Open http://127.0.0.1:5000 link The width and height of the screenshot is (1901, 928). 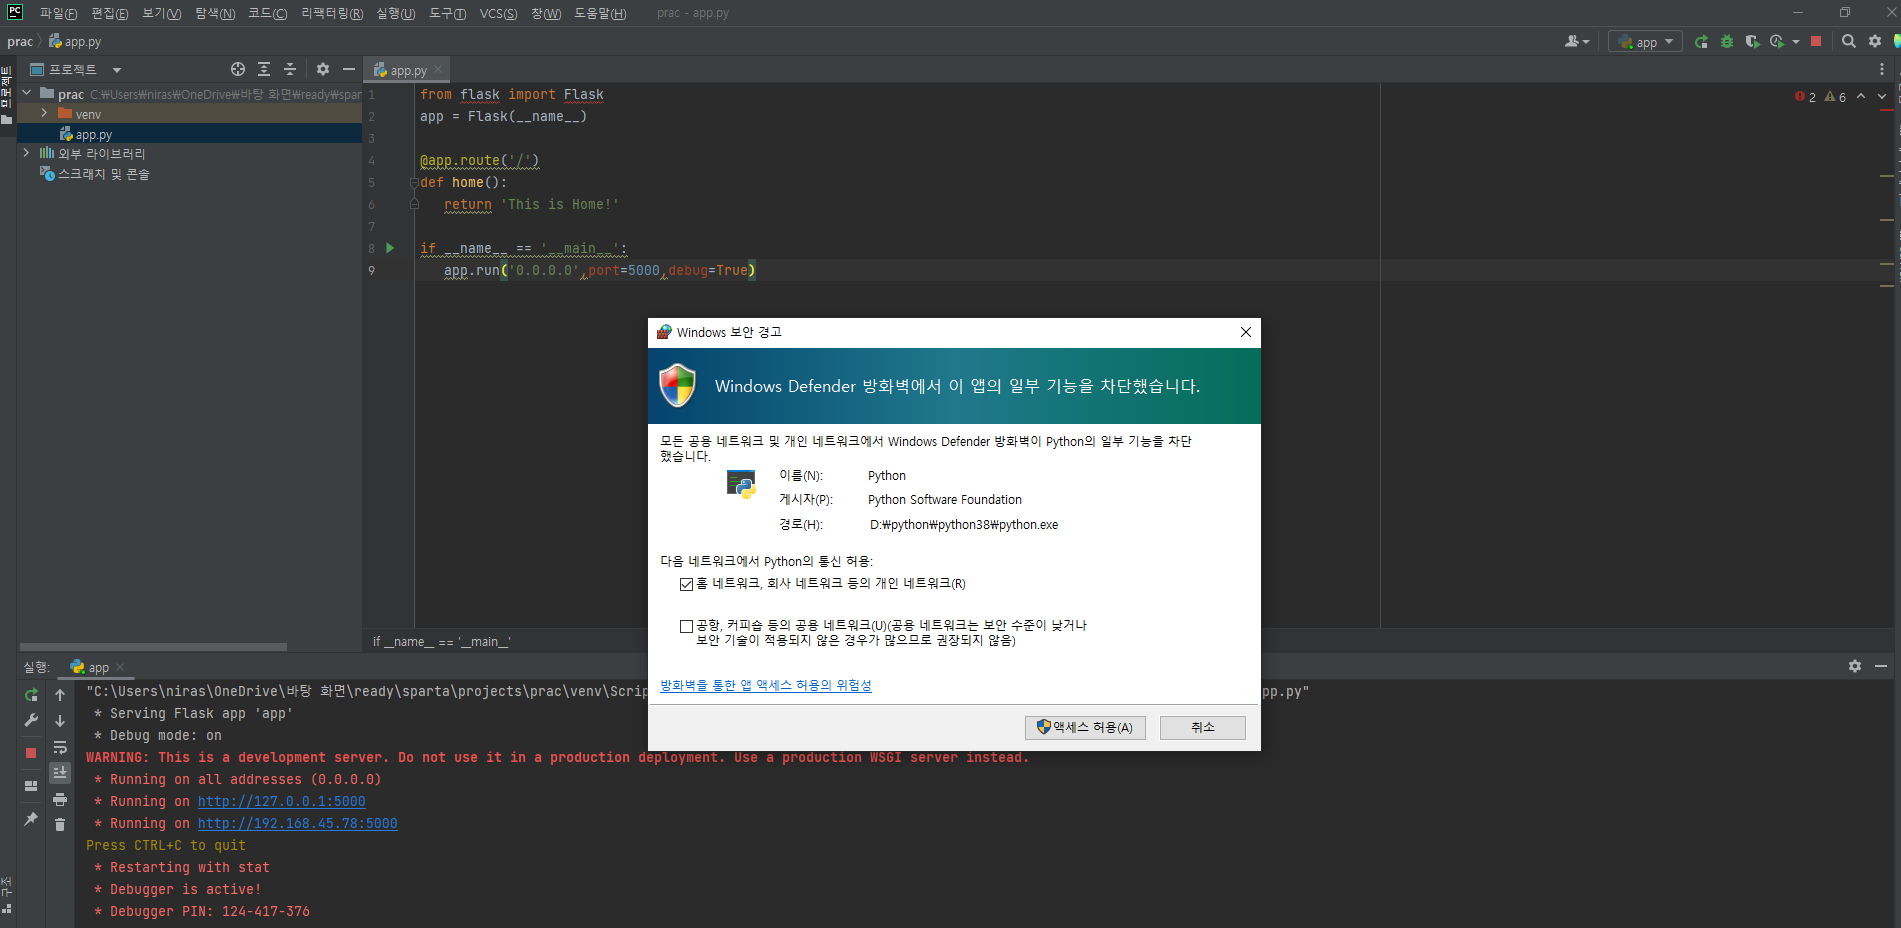tap(281, 801)
